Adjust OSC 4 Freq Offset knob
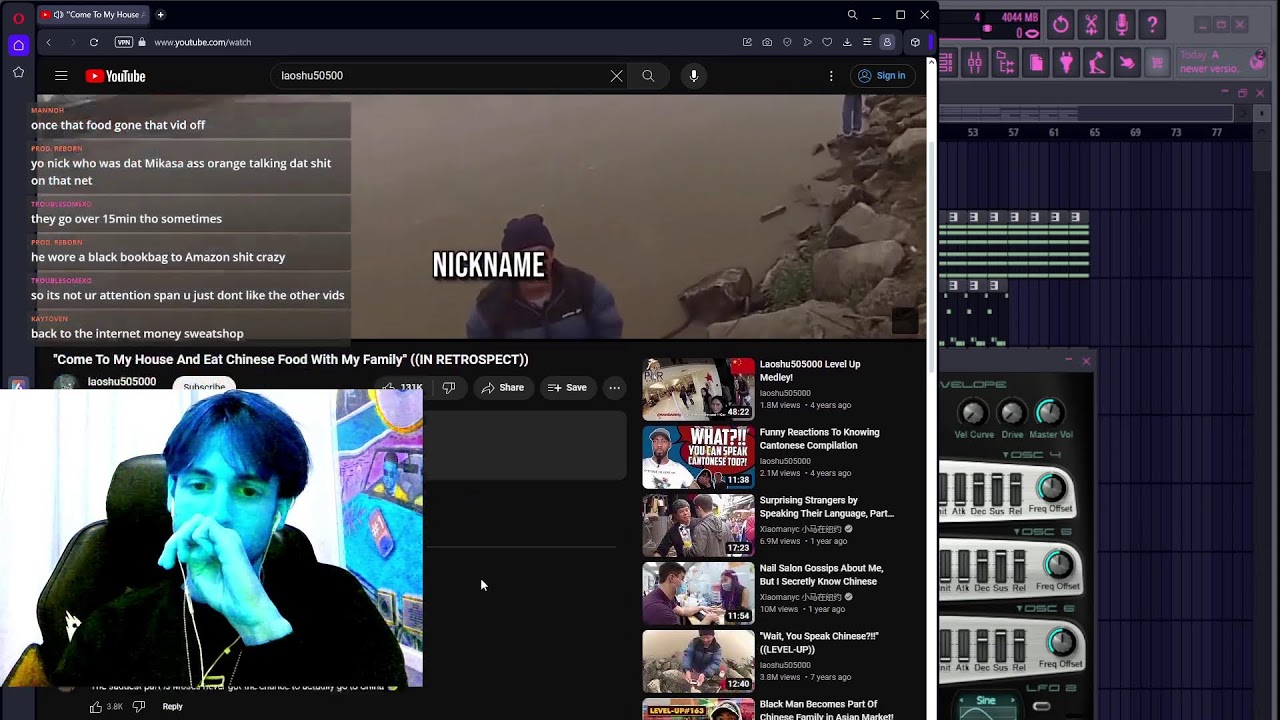Viewport: 1280px width, 720px height. coord(1051,488)
